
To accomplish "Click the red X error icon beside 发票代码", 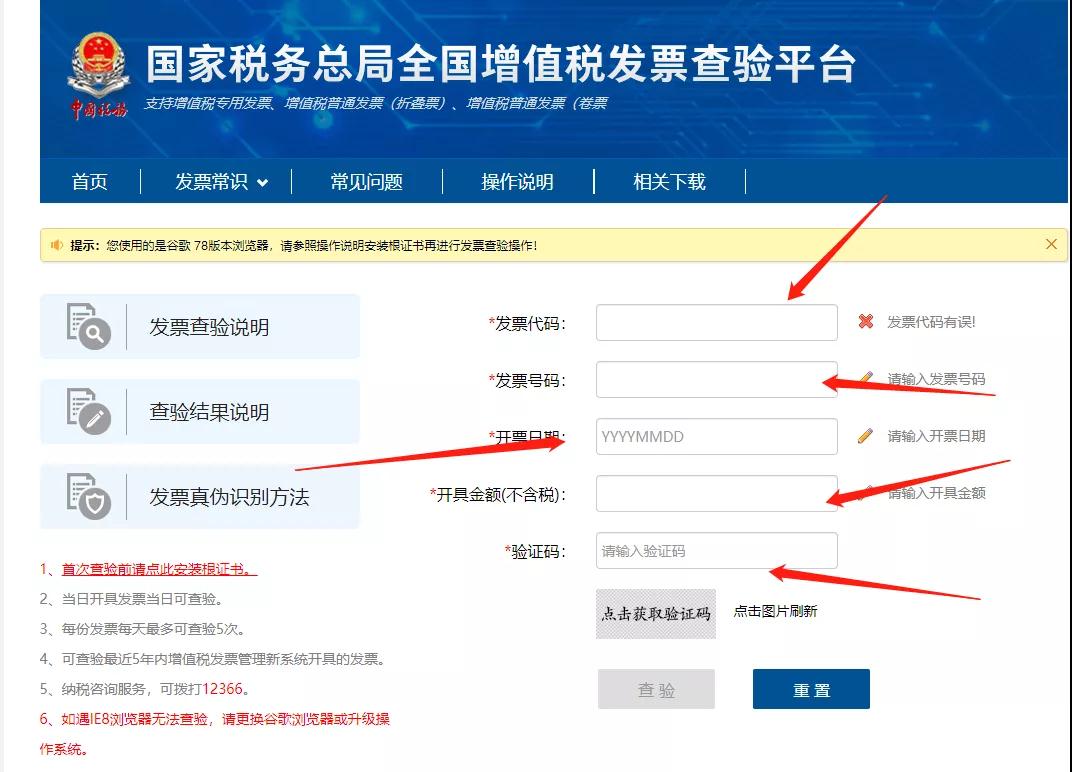I will tap(866, 322).
